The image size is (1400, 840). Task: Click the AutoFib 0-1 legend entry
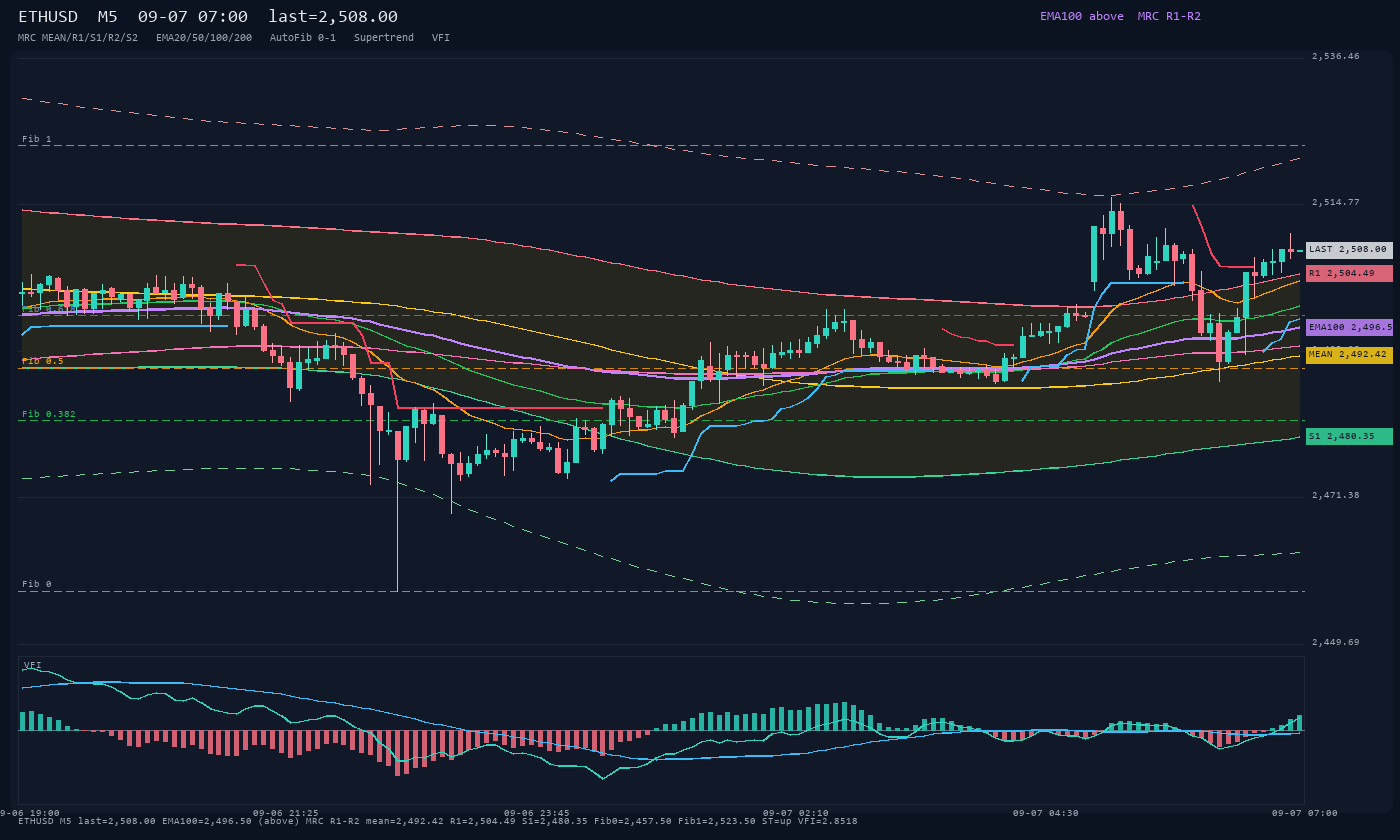coord(303,38)
